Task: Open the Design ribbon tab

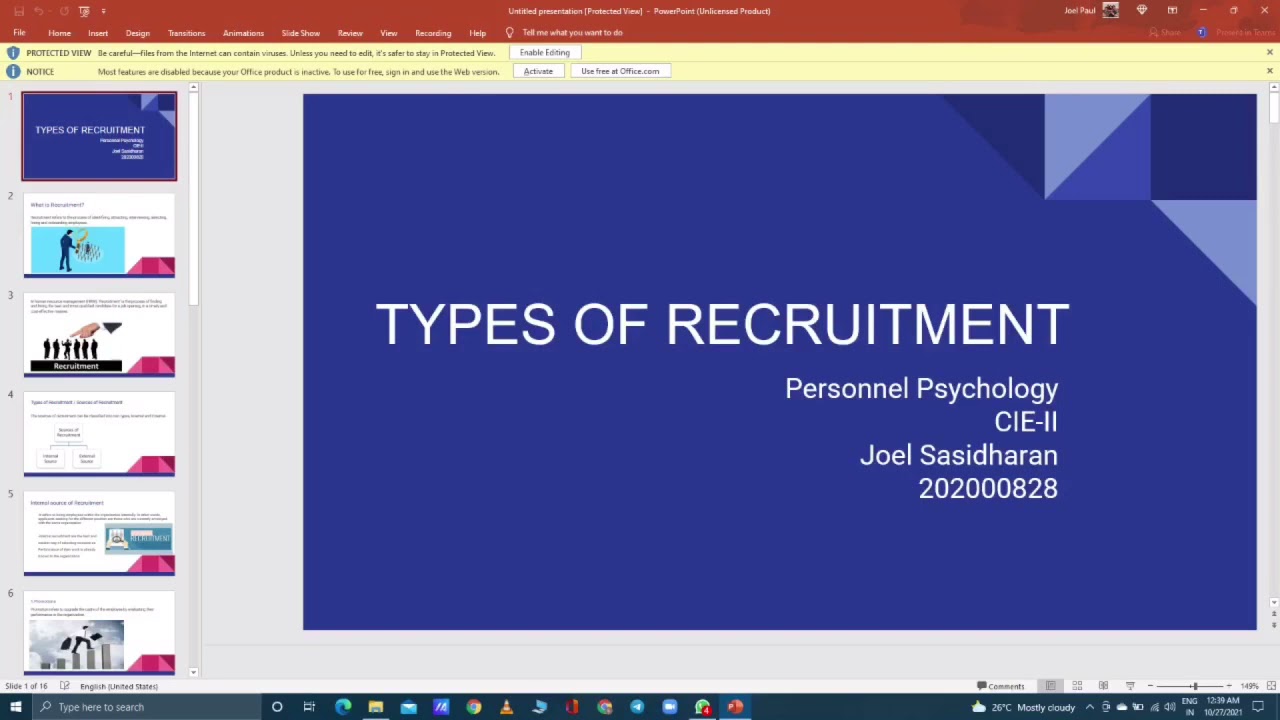Action: (x=138, y=33)
